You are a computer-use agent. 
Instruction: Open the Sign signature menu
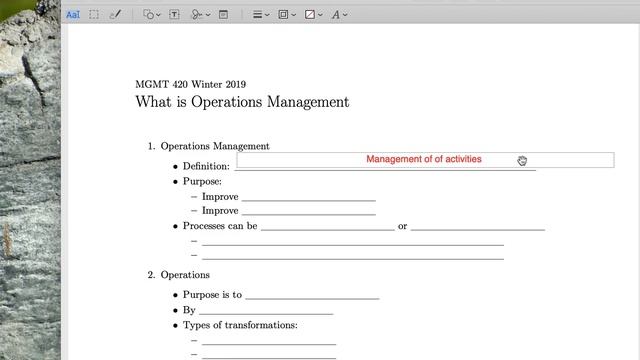tap(200, 15)
